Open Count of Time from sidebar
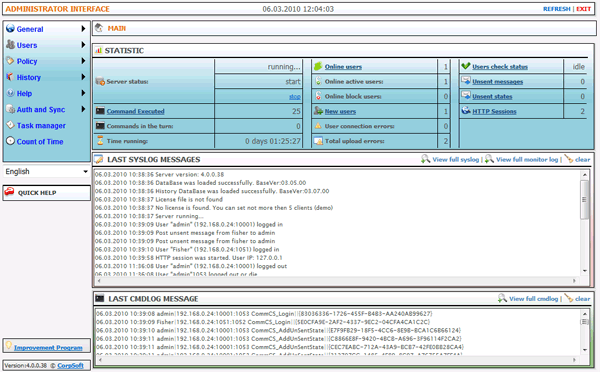 point(40,142)
